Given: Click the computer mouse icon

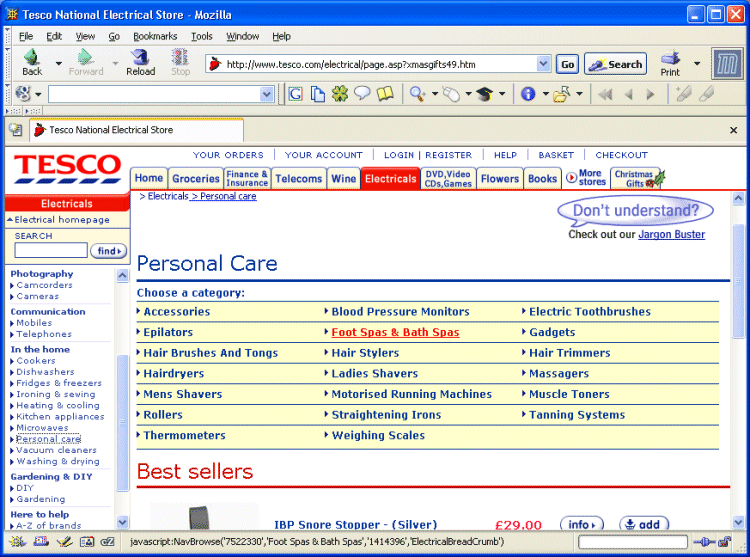Looking at the screenshot, I should pyautogui.click(x=451, y=94).
